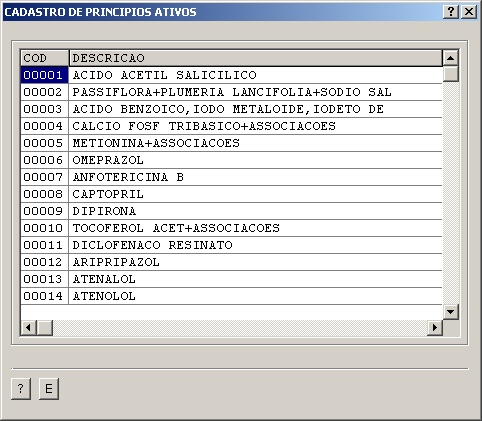Click the E button at bottom
The width and height of the screenshot is (482, 421).
point(49,389)
